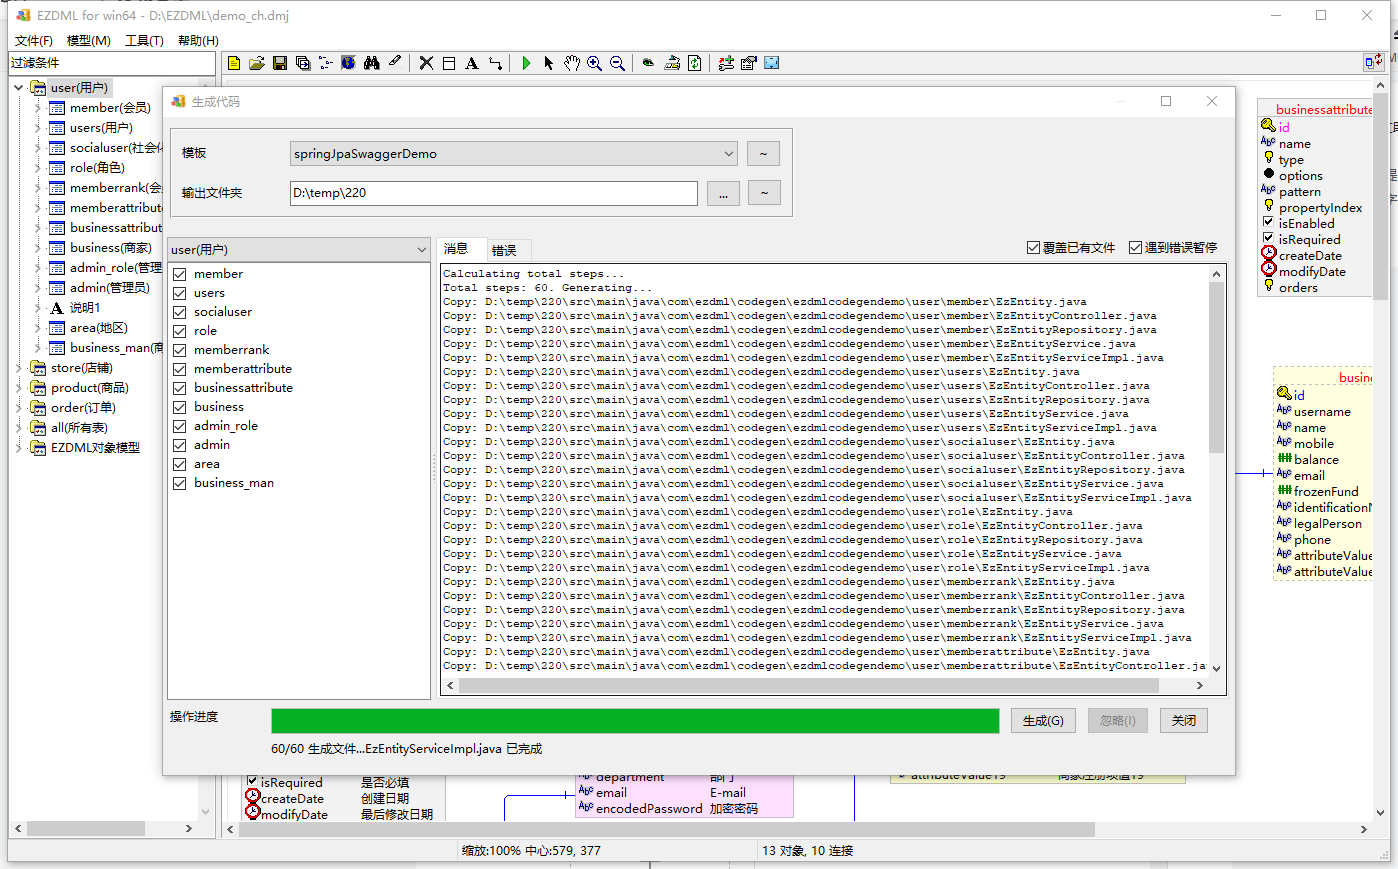This screenshot has height=869, width=1398.
Task: Select the hand pan tool
Action: (572, 63)
